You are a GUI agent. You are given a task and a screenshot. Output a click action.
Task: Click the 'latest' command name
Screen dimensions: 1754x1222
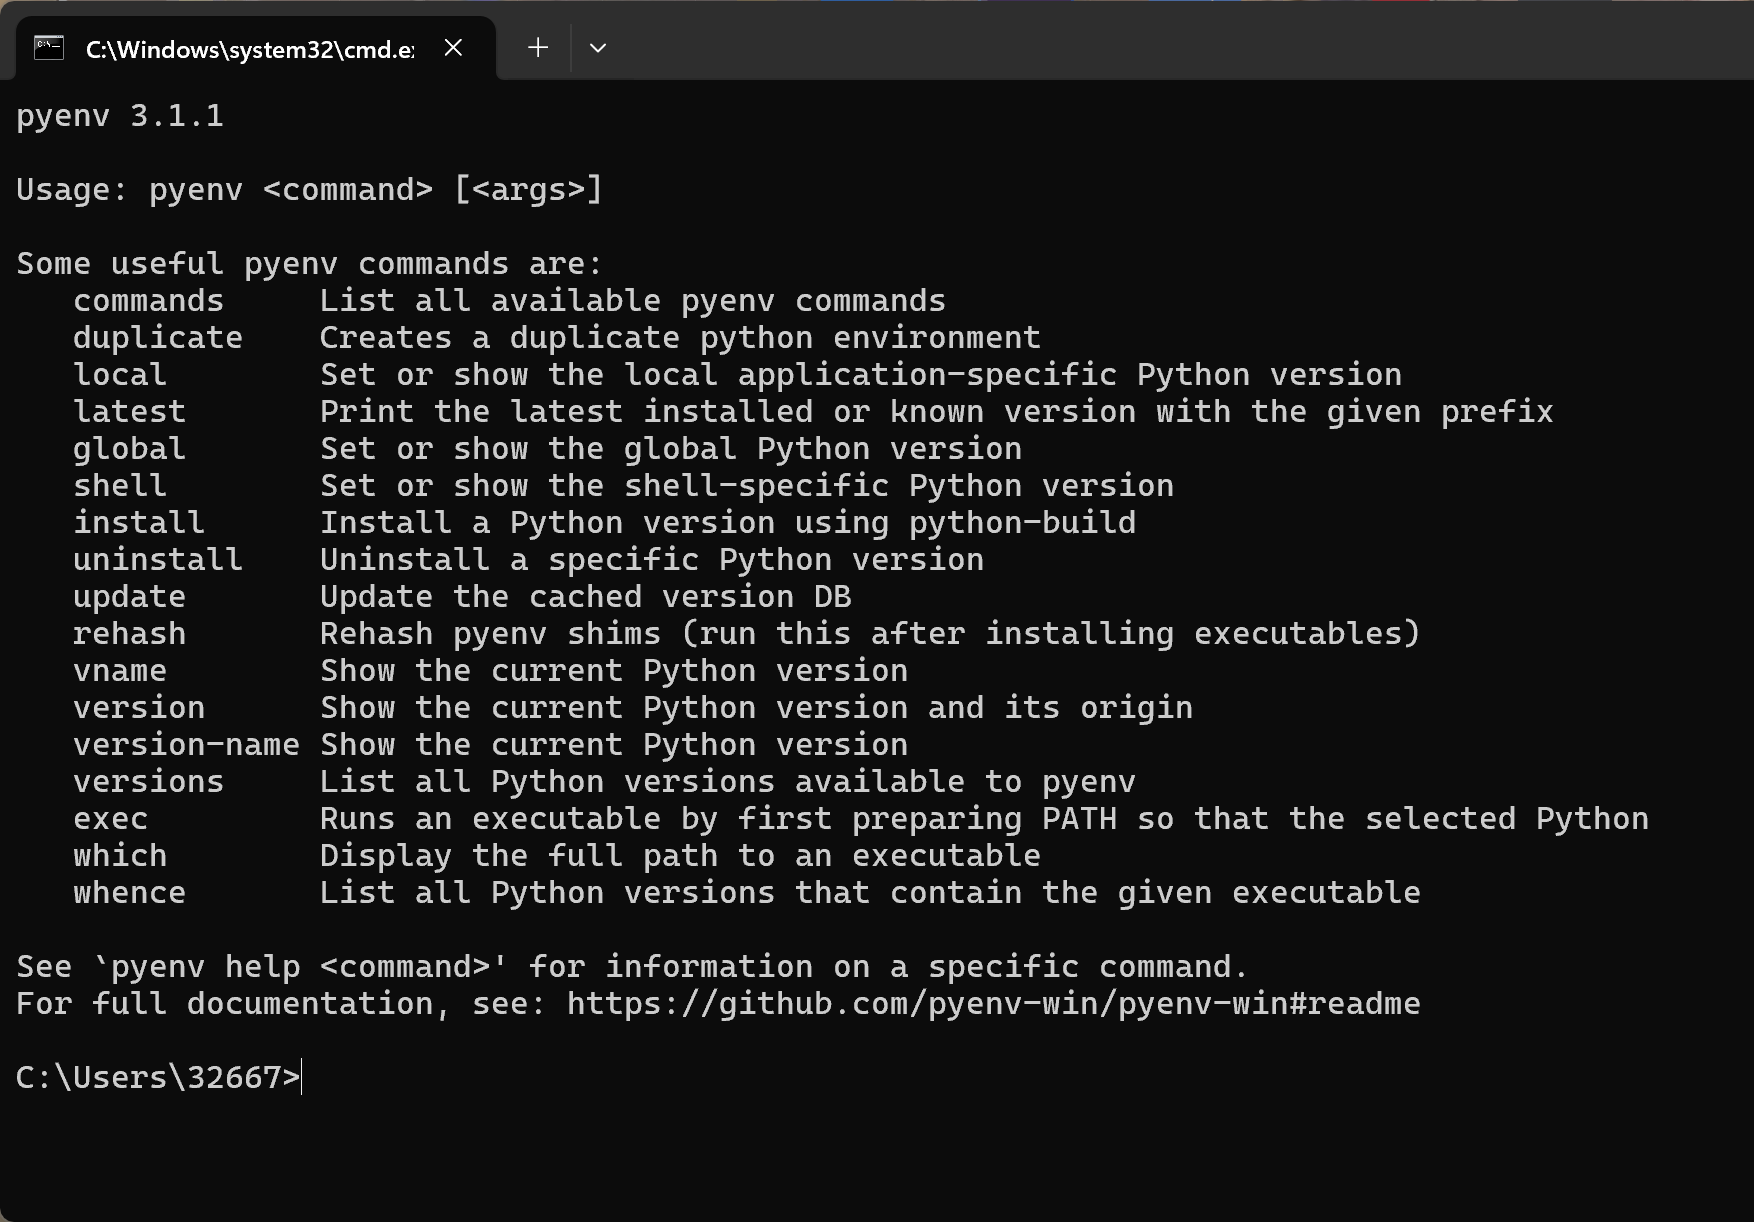pyautogui.click(x=130, y=412)
